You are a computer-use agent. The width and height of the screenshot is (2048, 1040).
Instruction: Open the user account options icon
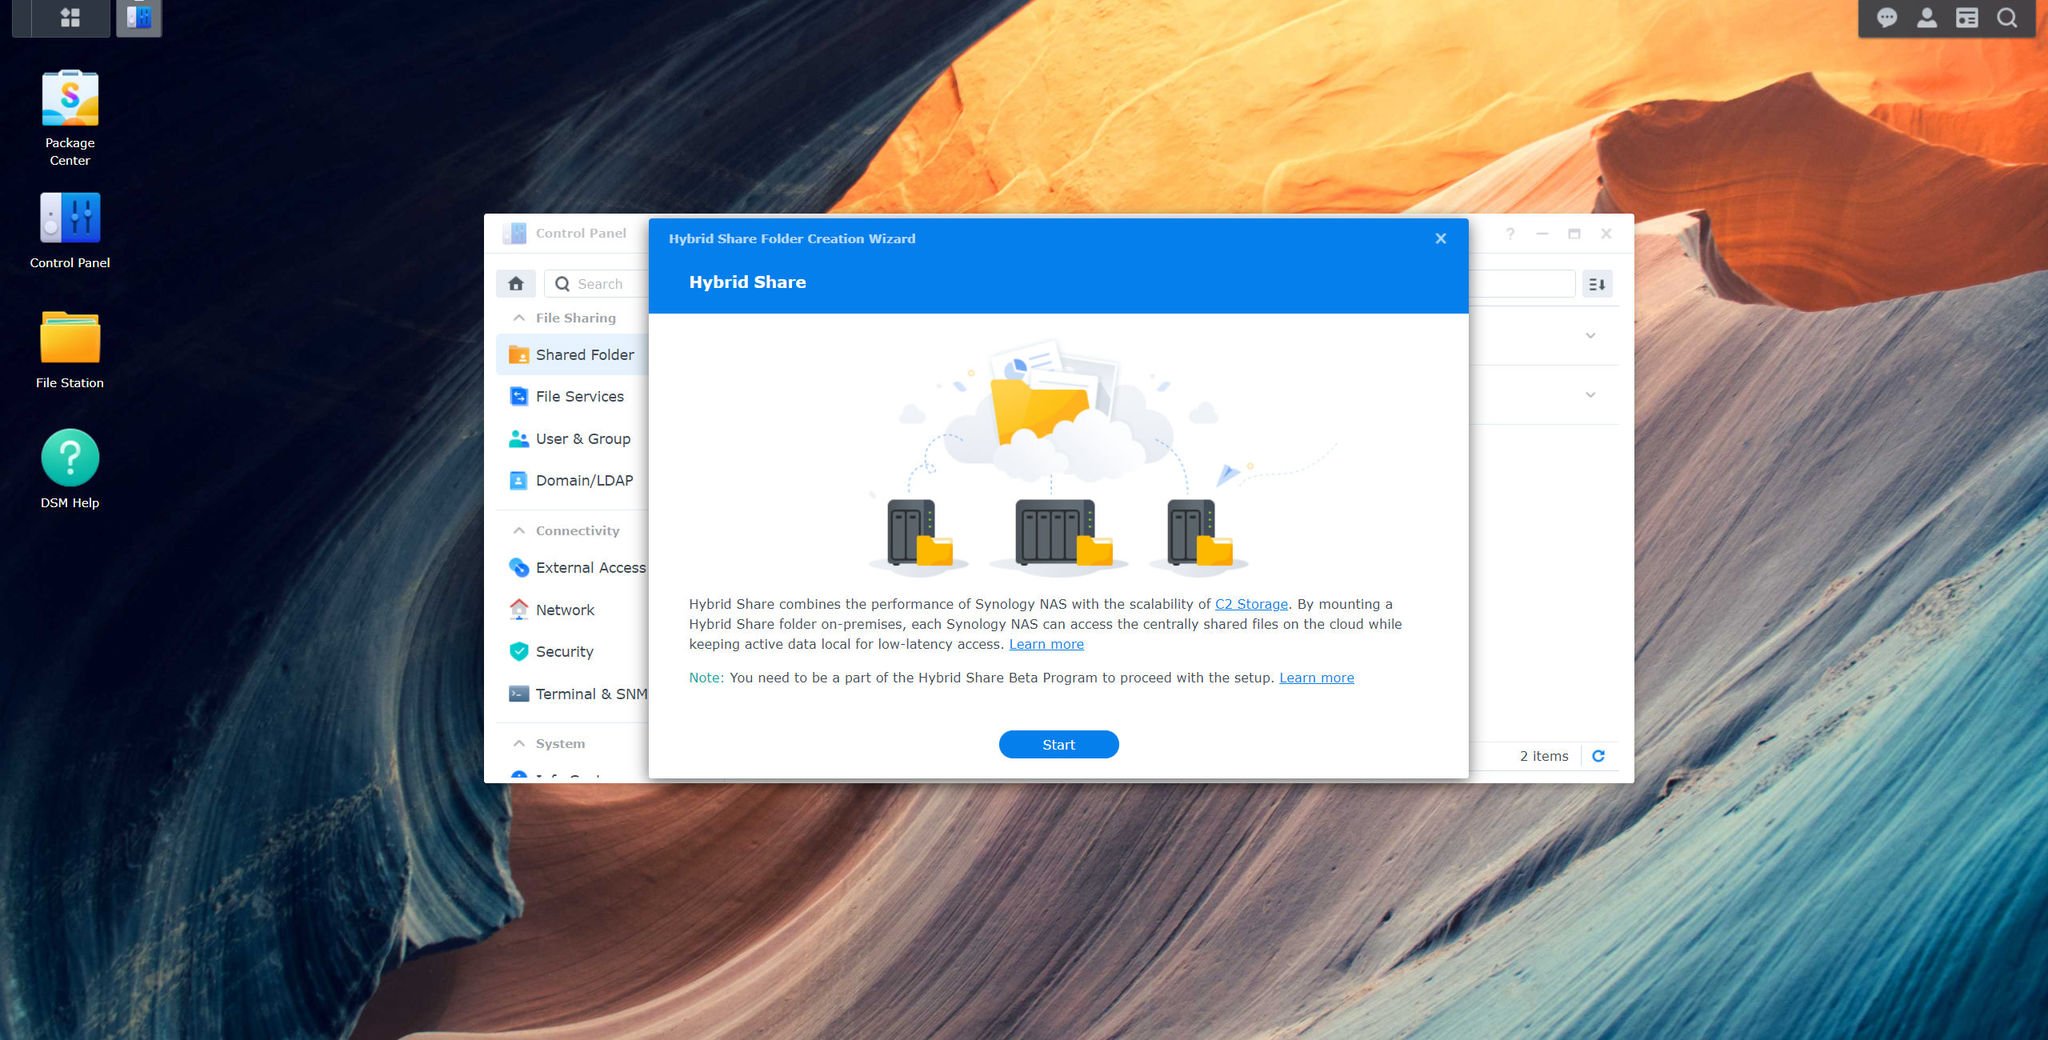pyautogui.click(x=1927, y=17)
